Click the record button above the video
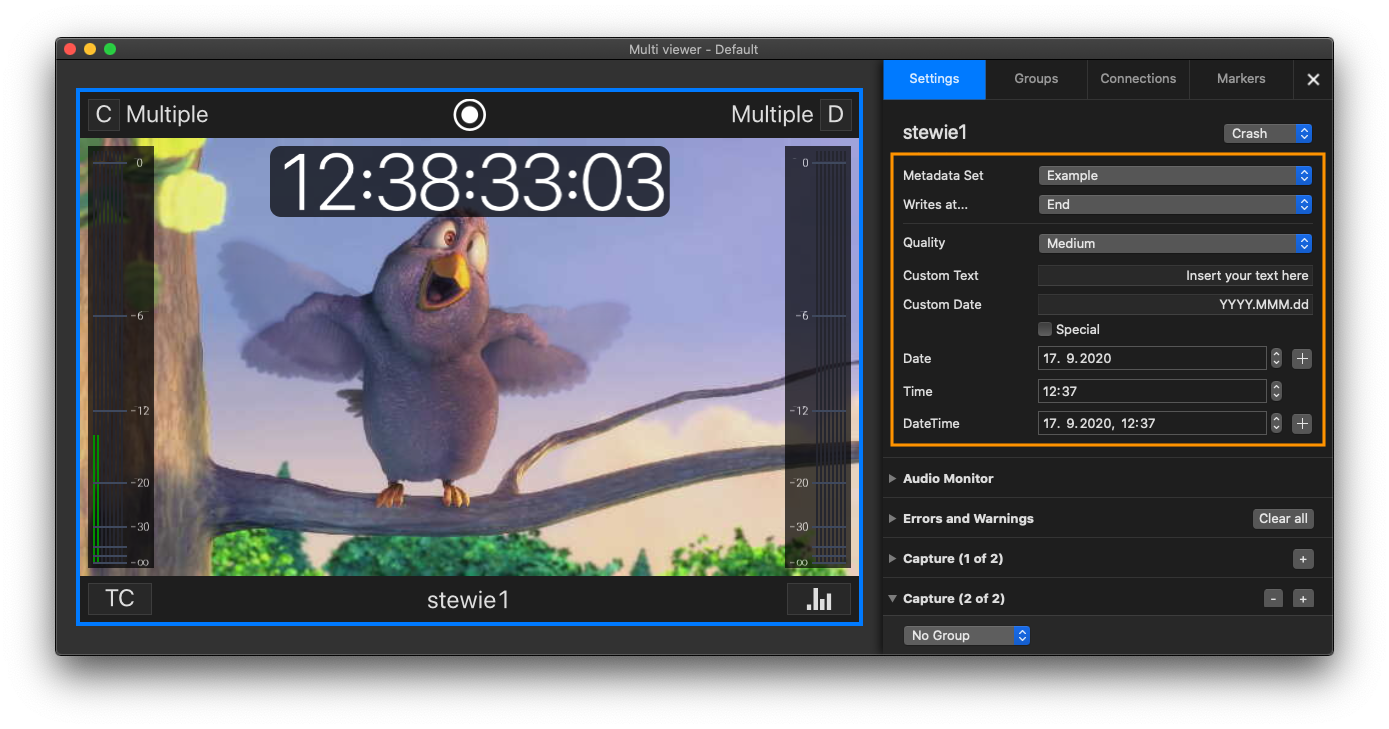The width and height of the screenshot is (1389, 729). coord(469,115)
